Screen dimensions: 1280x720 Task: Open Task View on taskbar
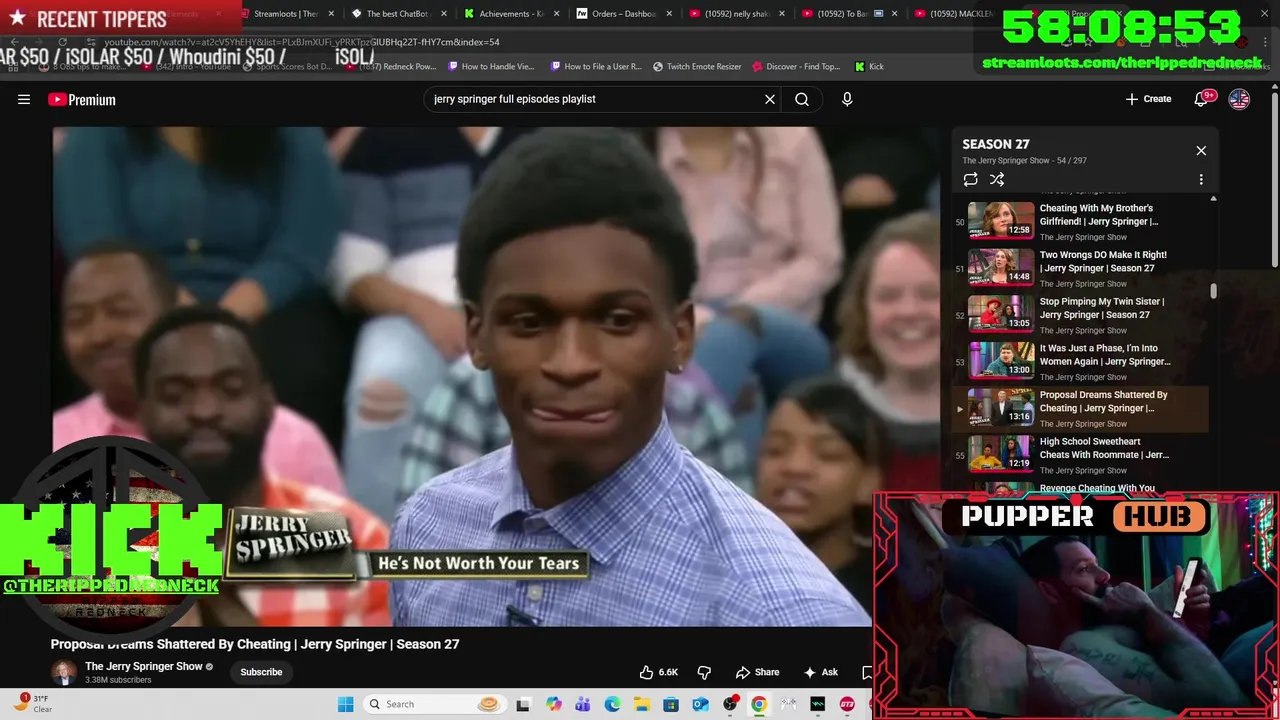522,704
